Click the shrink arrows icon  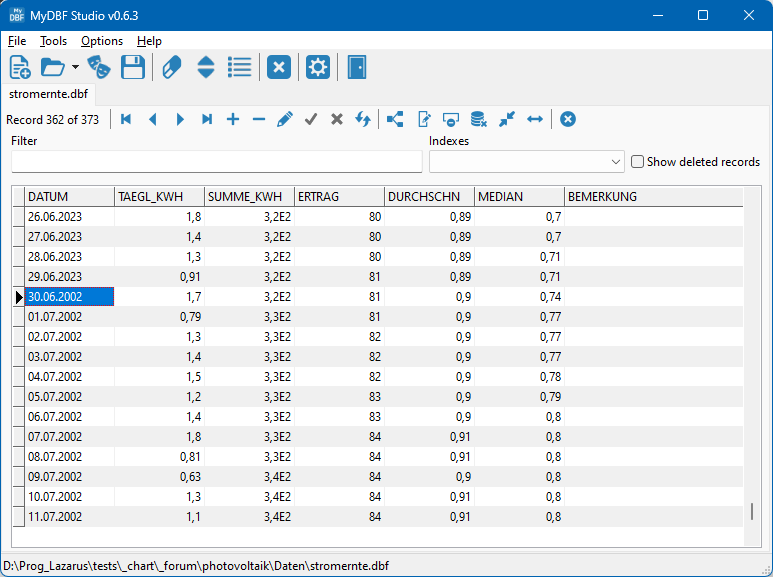tap(507, 119)
